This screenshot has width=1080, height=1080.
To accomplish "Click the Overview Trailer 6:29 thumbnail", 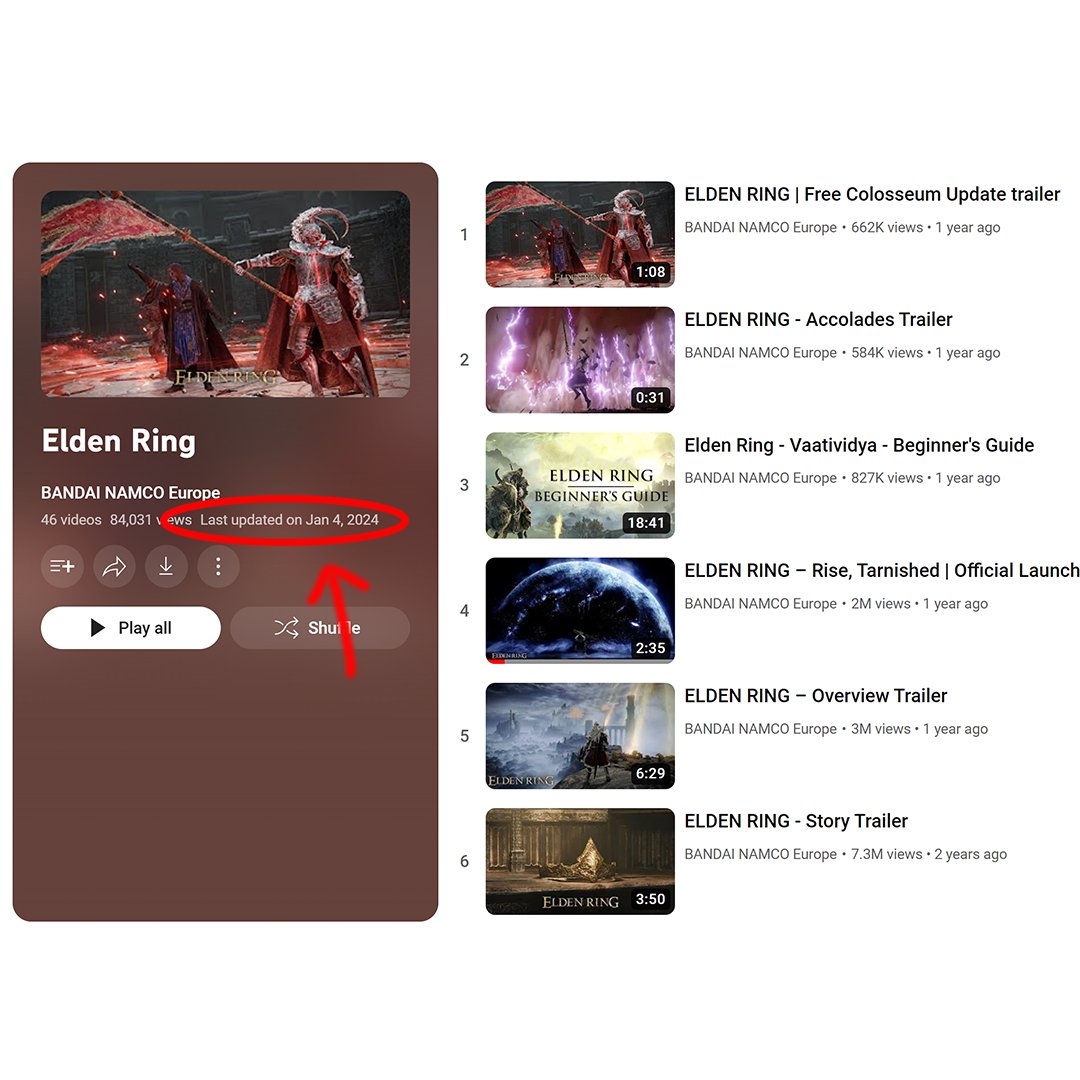I will tap(580, 736).
